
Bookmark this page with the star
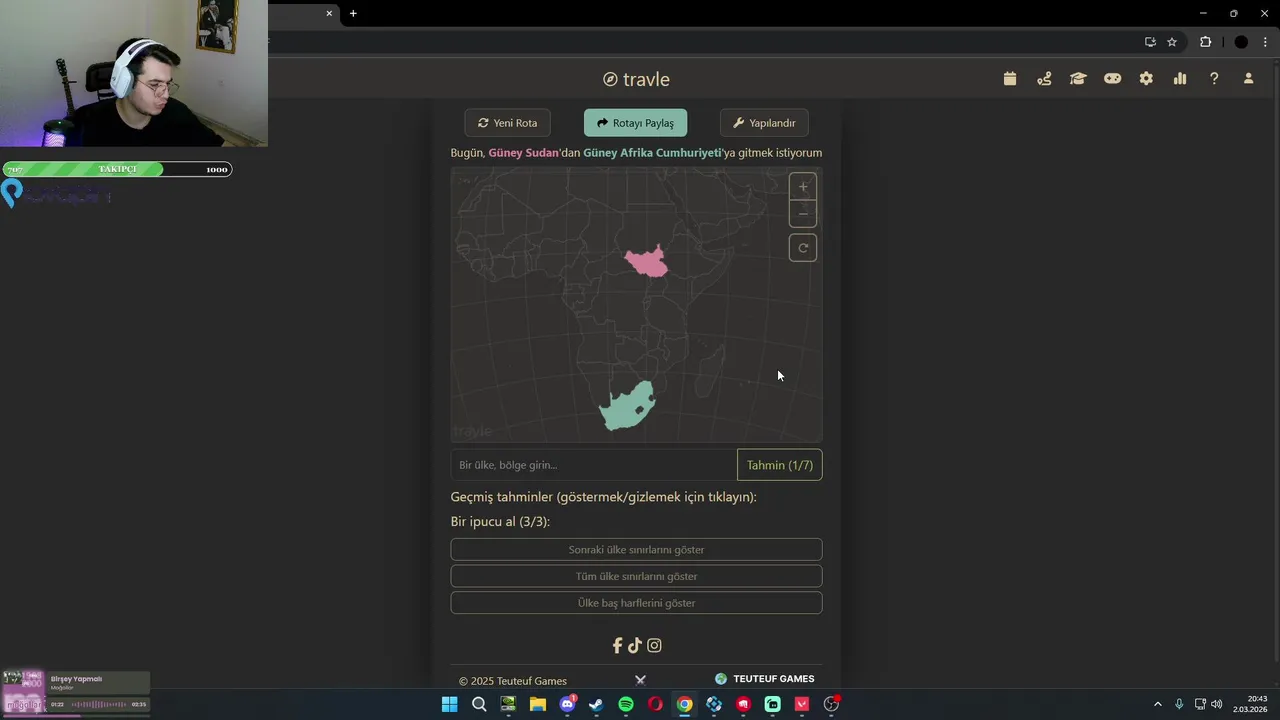coord(1172,42)
